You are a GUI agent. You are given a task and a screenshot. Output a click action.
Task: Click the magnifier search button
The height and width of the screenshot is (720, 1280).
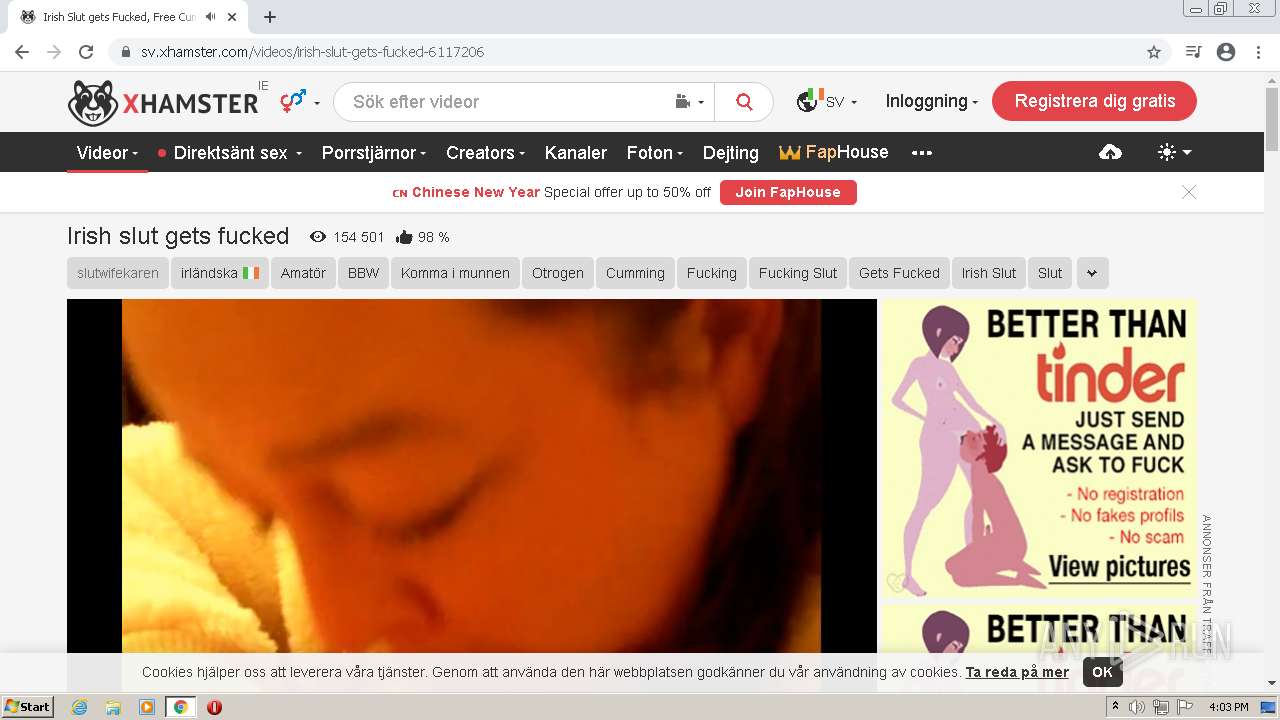(x=744, y=102)
